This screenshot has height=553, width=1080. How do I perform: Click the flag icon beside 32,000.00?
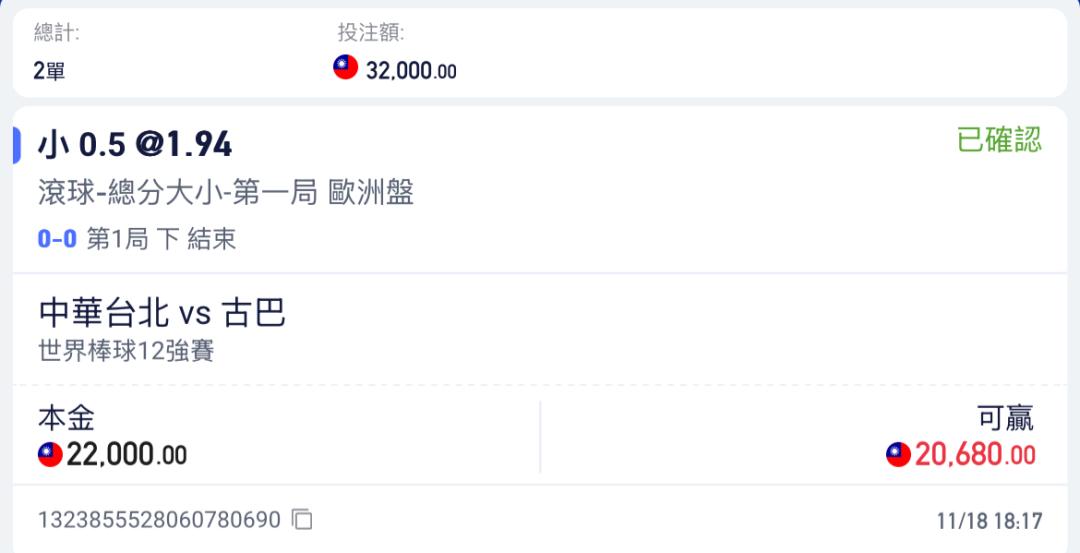click(346, 67)
